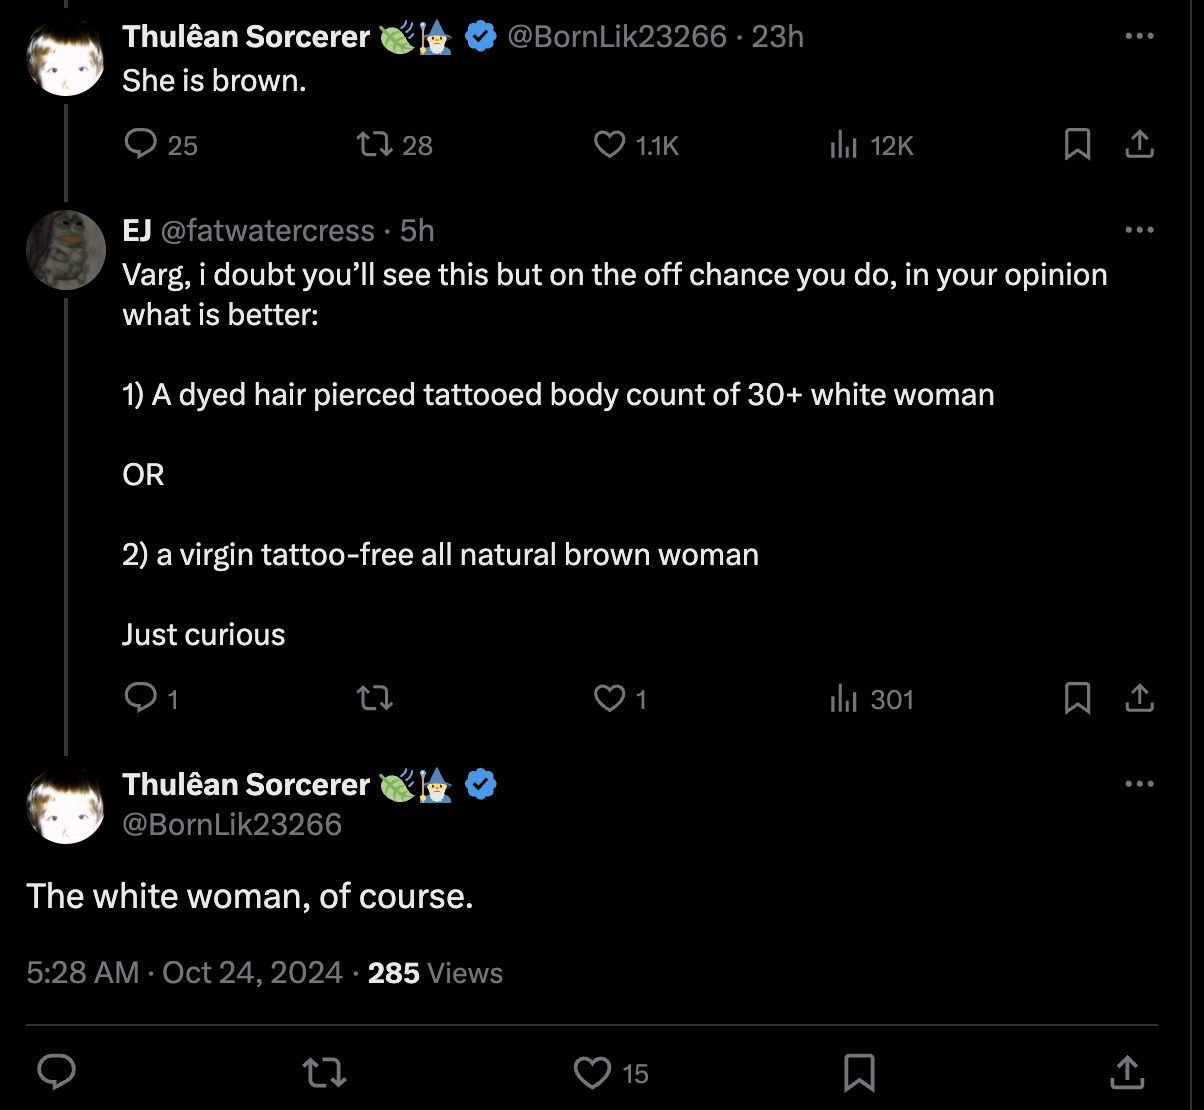Bookmark EJ's post
Image resolution: width=1204 pixels, height=1110 pixels.
tap(1077, 699)
